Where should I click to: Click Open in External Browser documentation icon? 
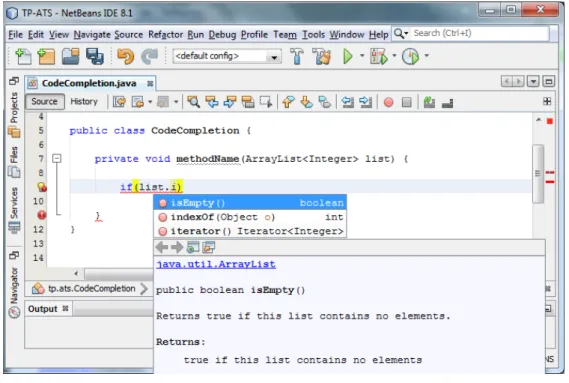(193, 247)
